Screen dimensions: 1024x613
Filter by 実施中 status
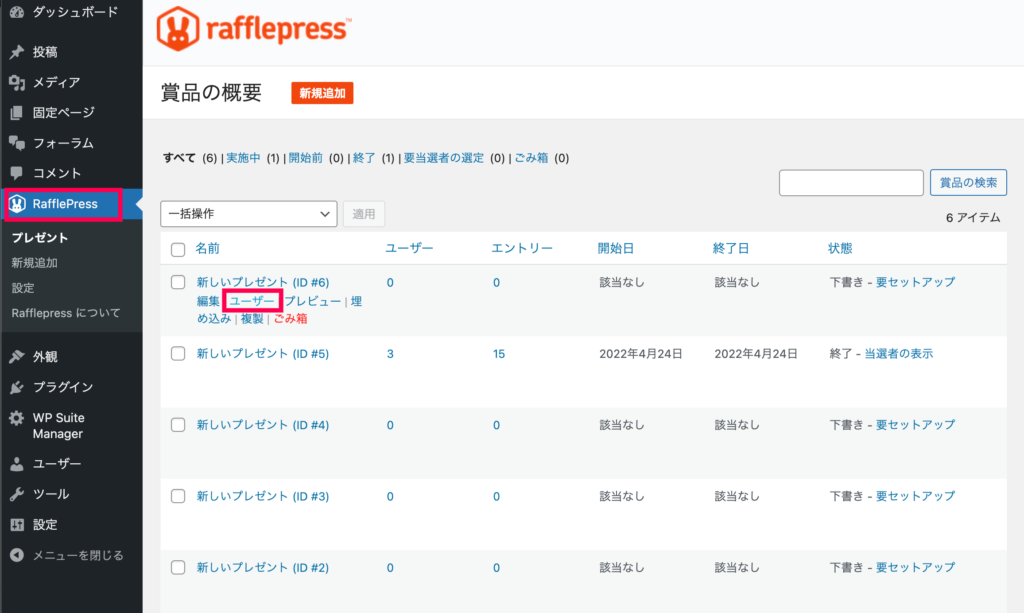pos(243,158)
